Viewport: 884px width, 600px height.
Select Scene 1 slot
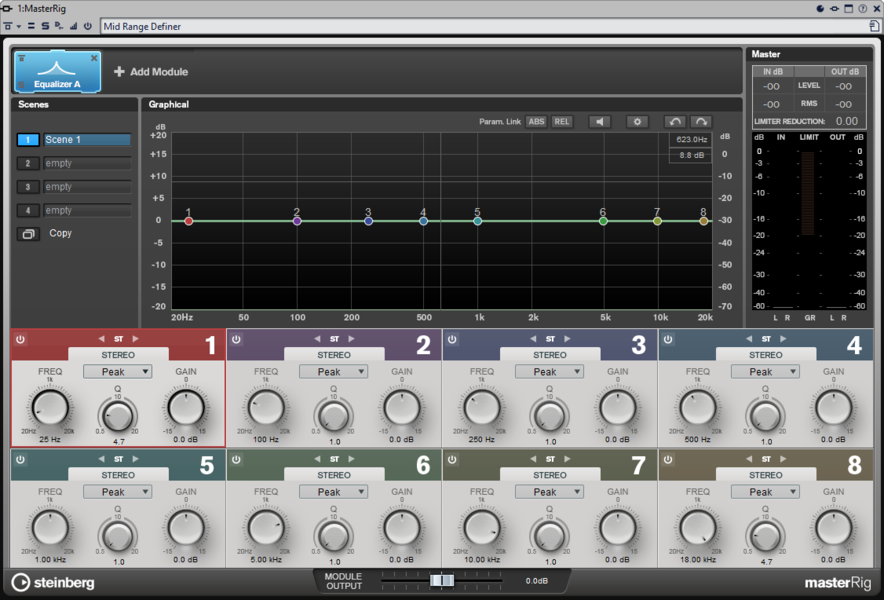tap(87, 139)
